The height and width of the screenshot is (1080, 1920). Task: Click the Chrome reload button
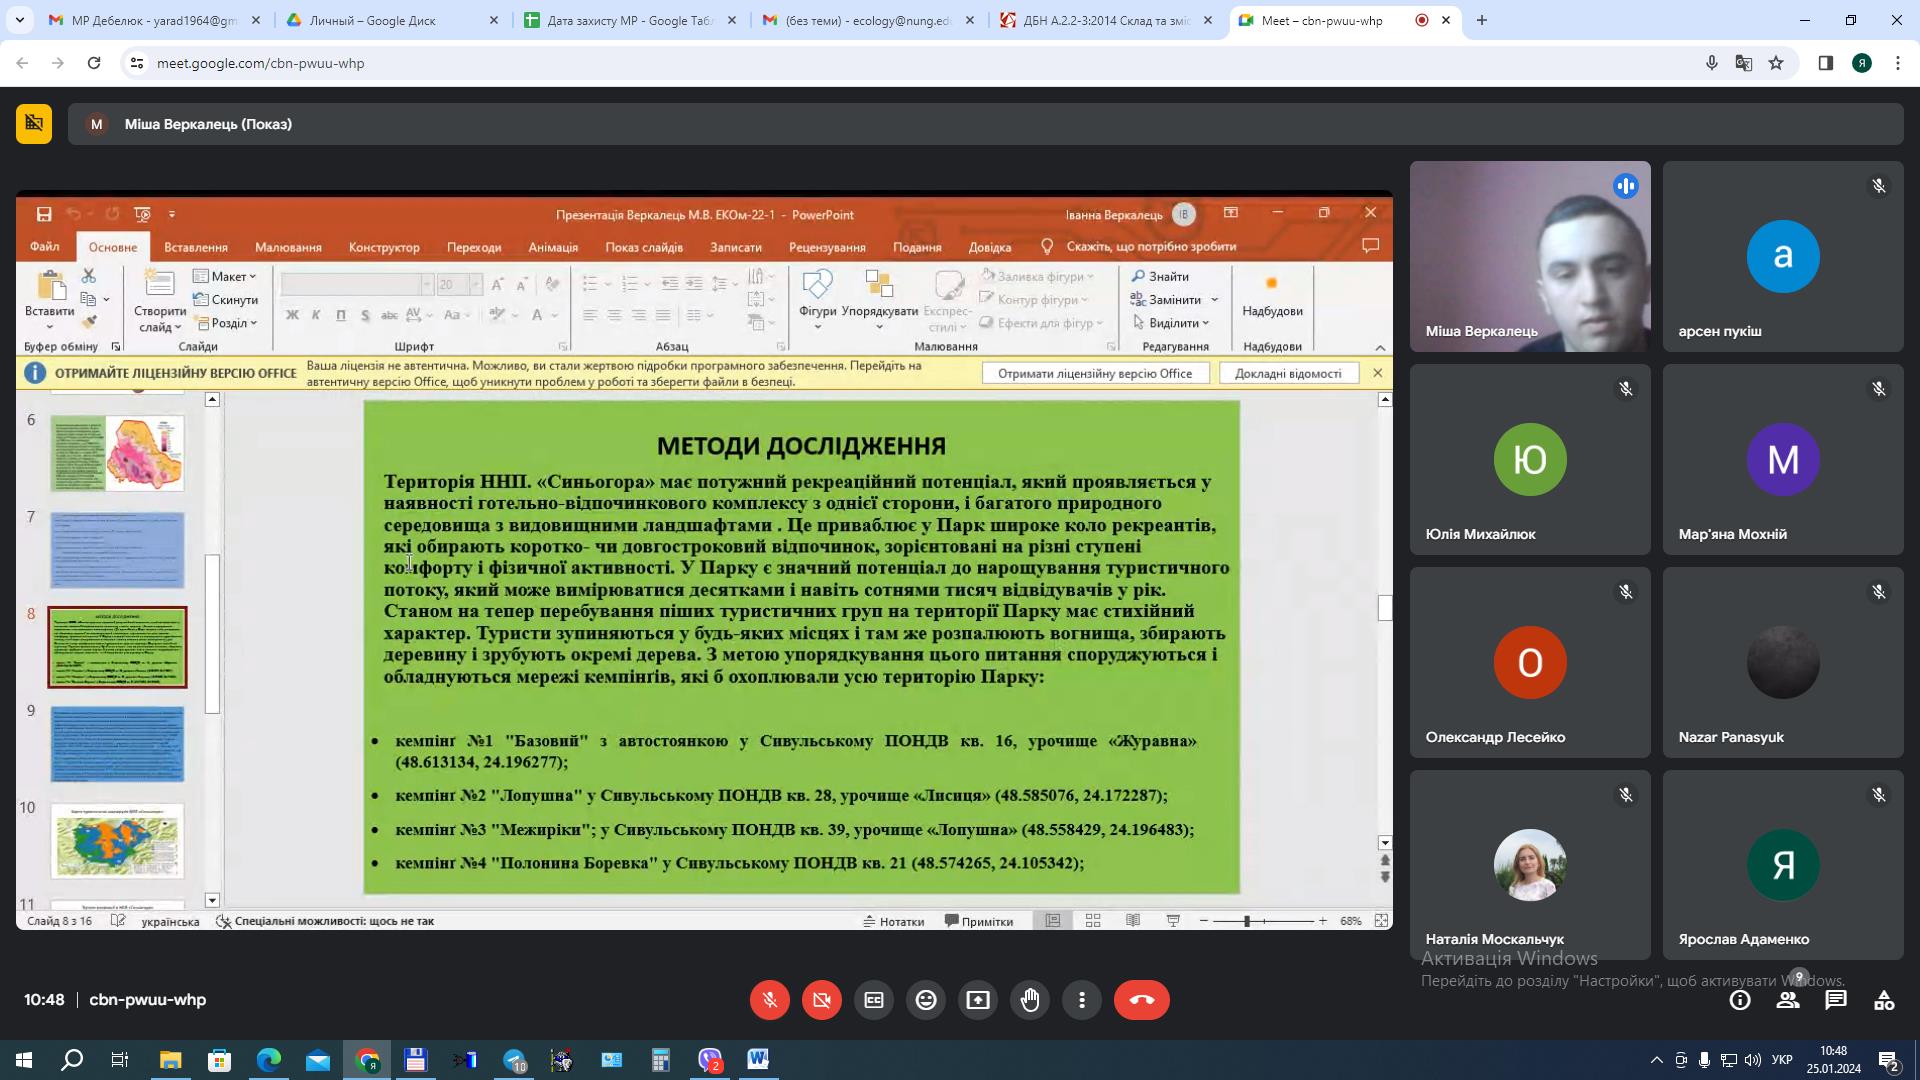pyautogui.click(x=94, y=63)
